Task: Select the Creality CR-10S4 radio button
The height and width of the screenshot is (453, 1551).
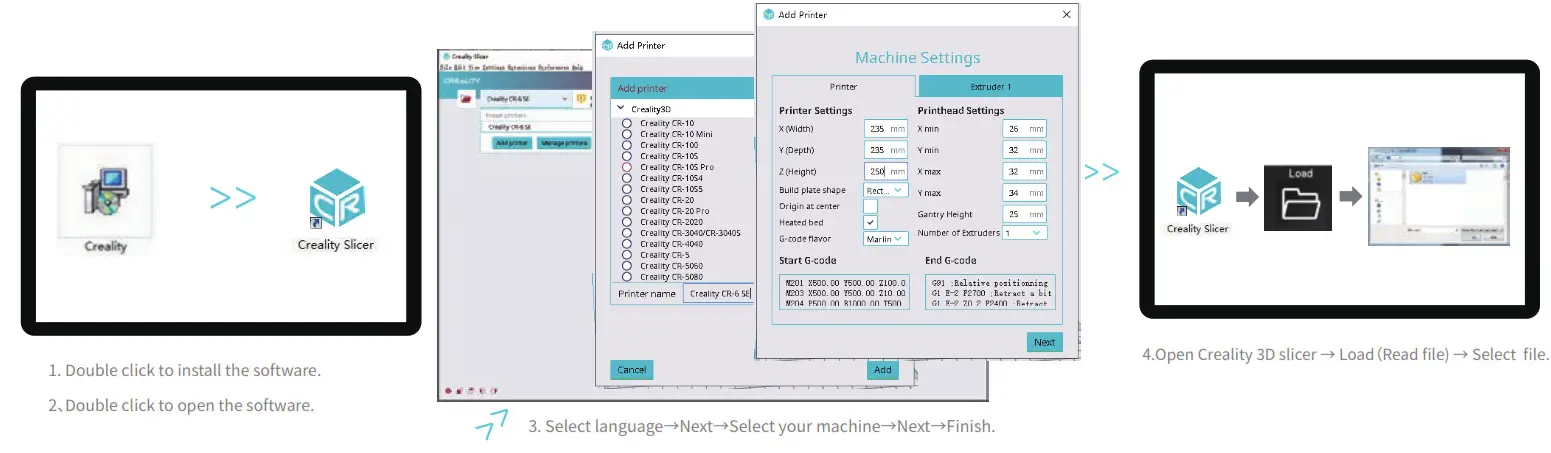Action: [627, 178]
